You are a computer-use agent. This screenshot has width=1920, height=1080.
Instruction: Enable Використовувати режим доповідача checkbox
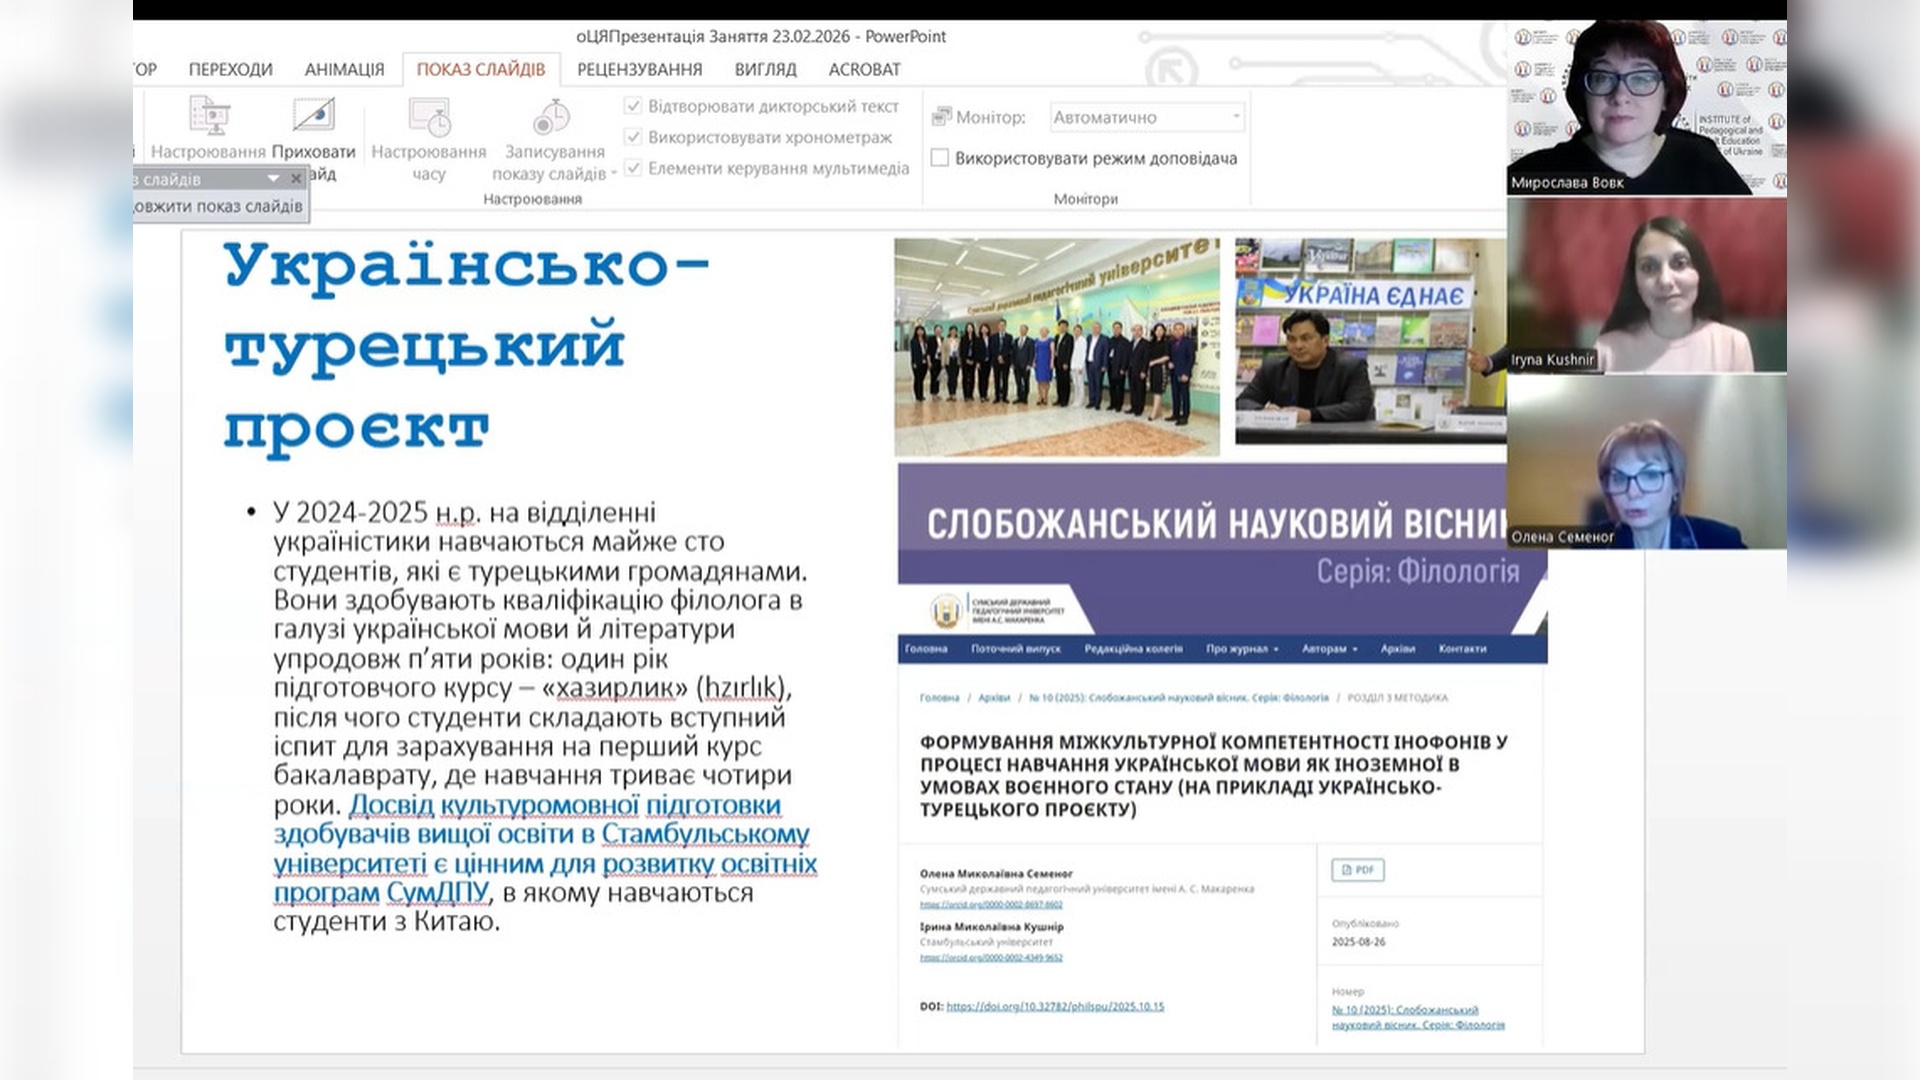pyautogui.click(x=940, y=158)
